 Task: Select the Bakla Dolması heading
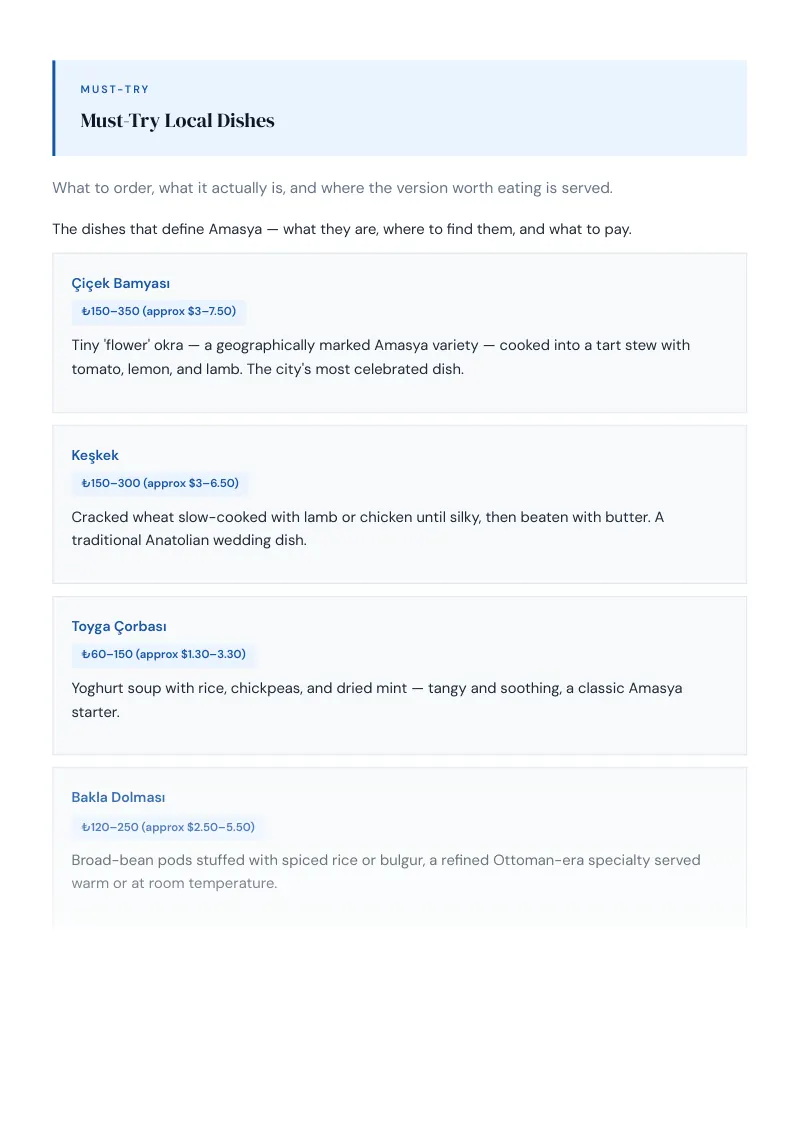click(118, 798)
